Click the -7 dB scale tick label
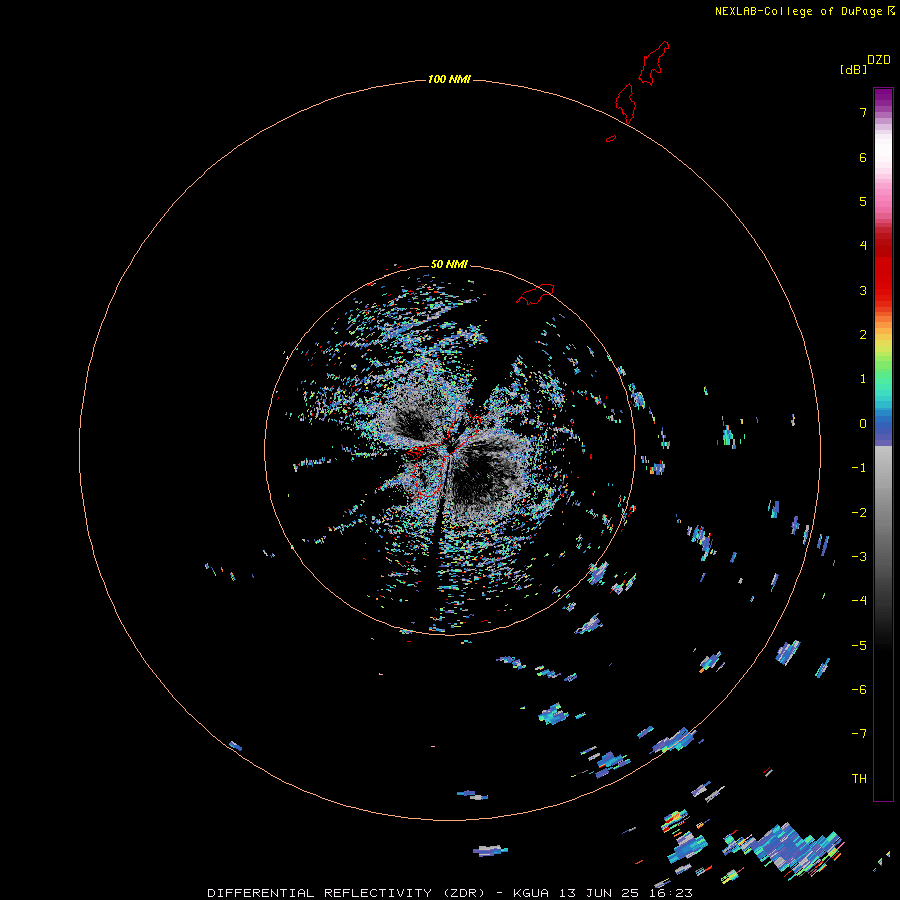The image size is (900, 900). pyautogui.click(x=859, y=734)
